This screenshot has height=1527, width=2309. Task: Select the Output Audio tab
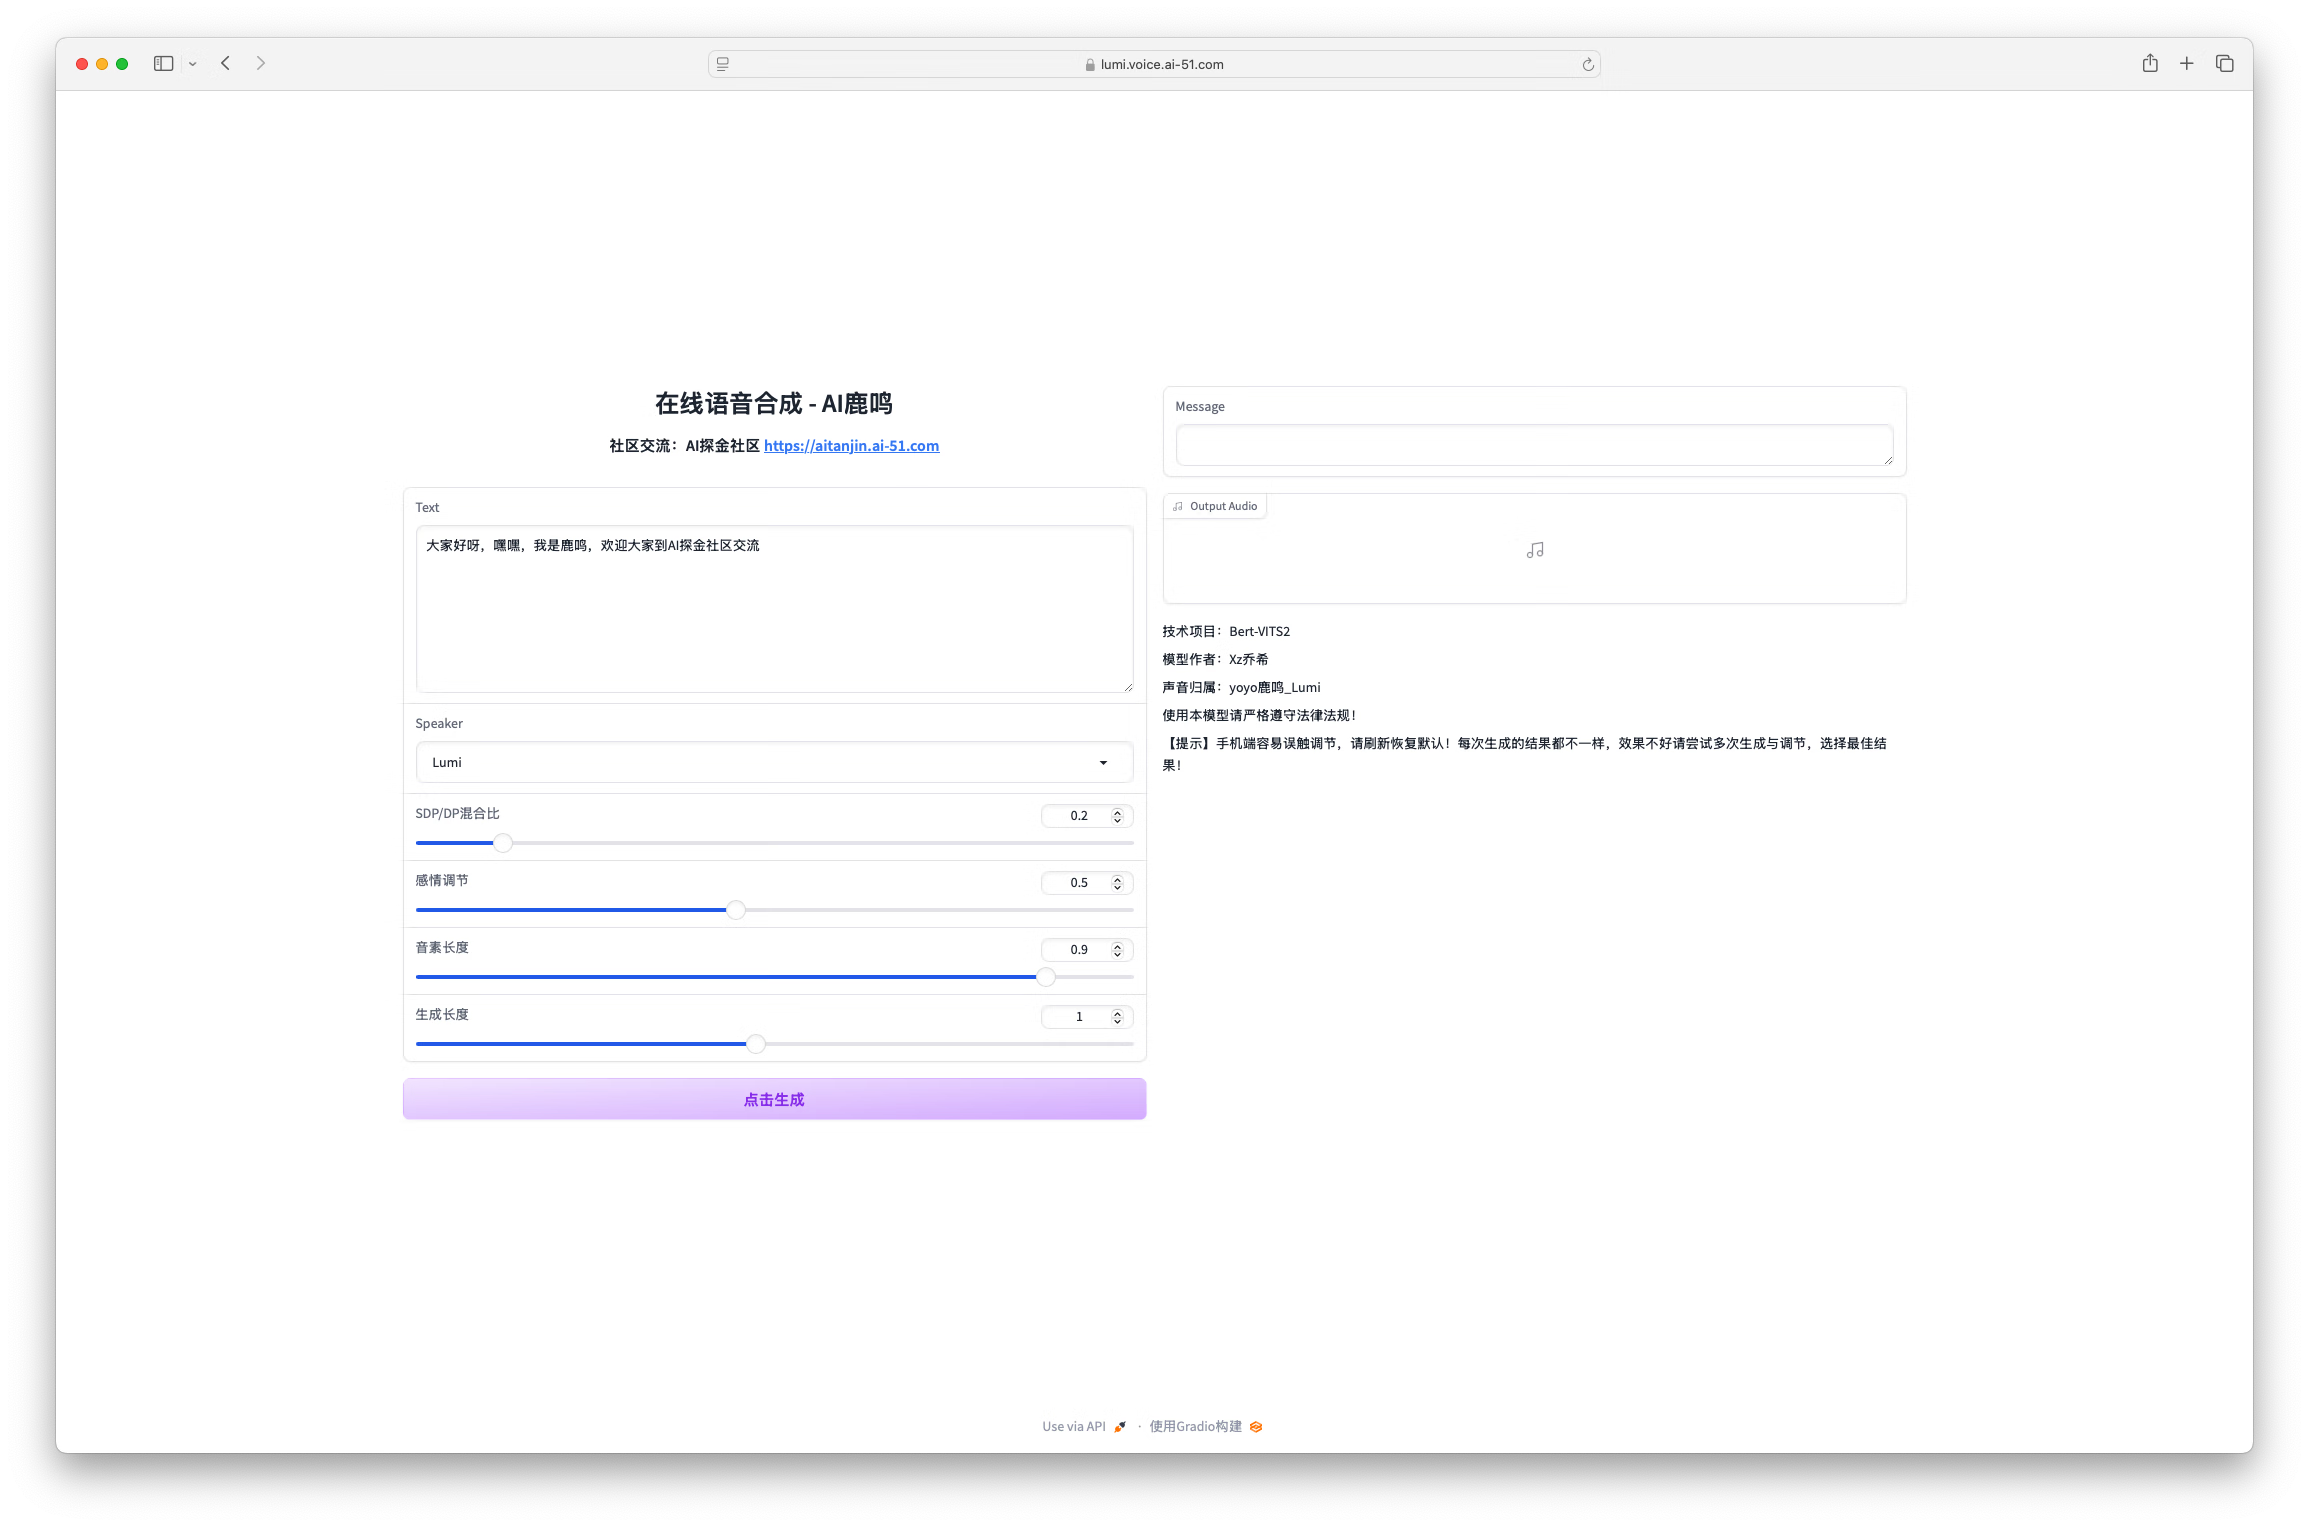tap(1215, 505)
